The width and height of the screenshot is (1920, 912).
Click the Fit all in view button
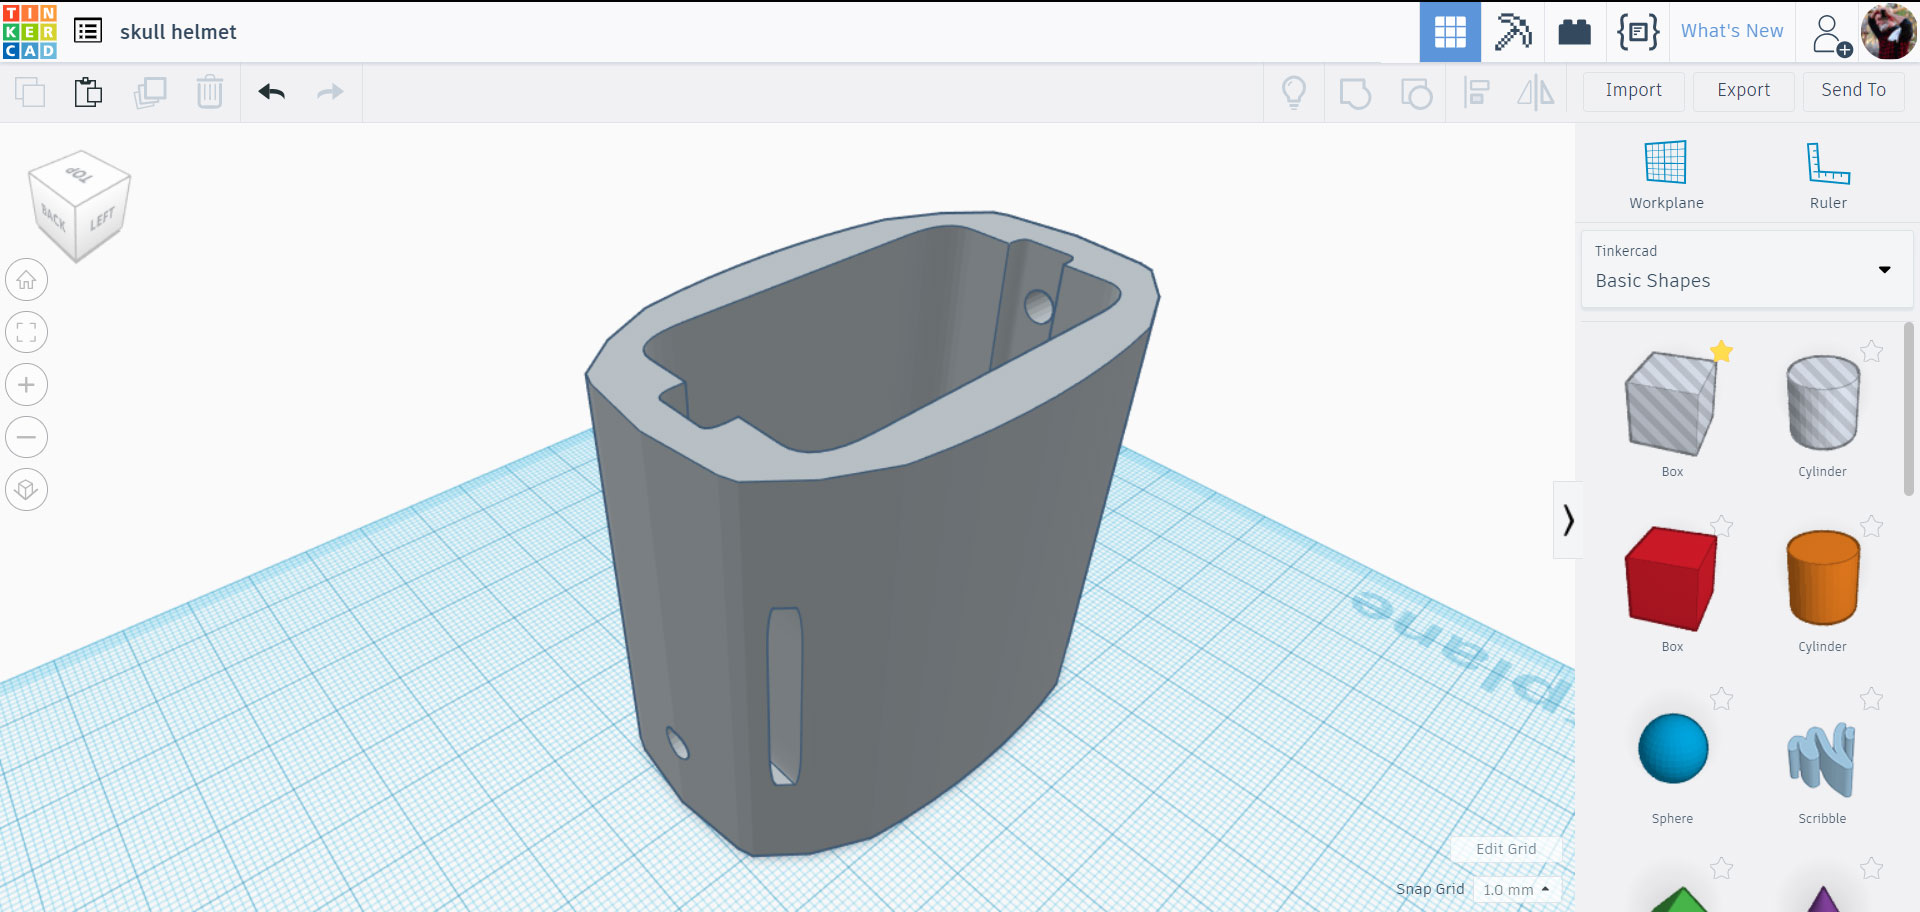click(26, 332)
